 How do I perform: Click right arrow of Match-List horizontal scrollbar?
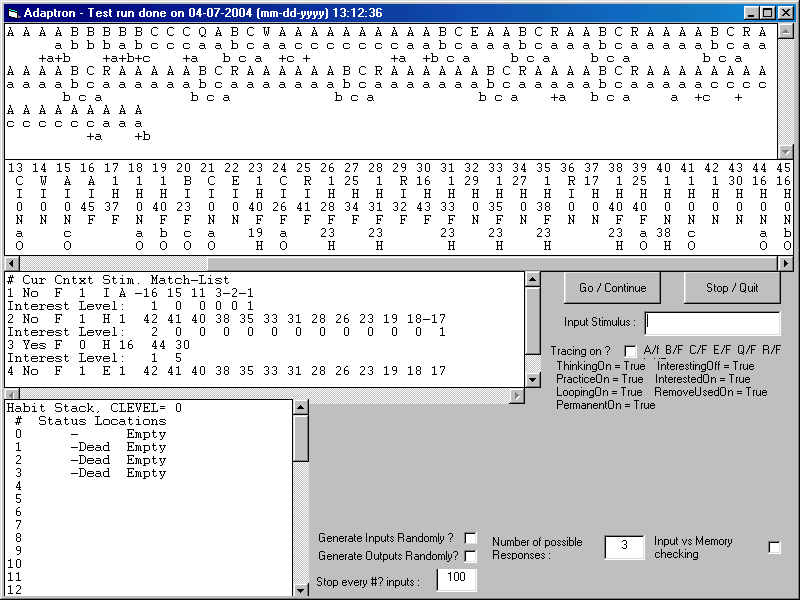pos(517,395)
